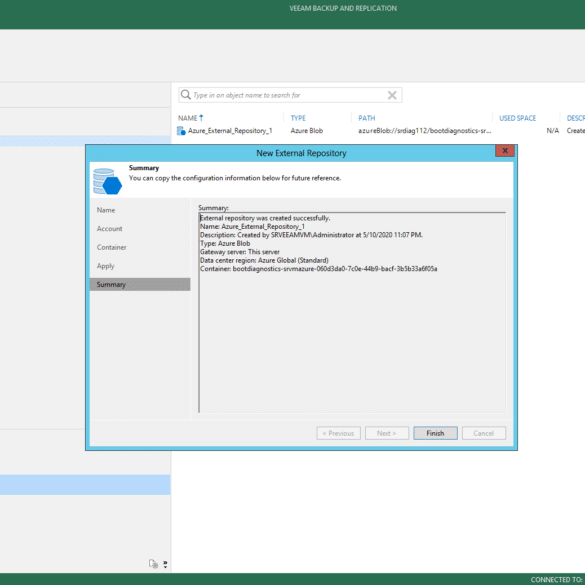Click the Azure repository row icon
585x585 pixels.
click(181, 131)
